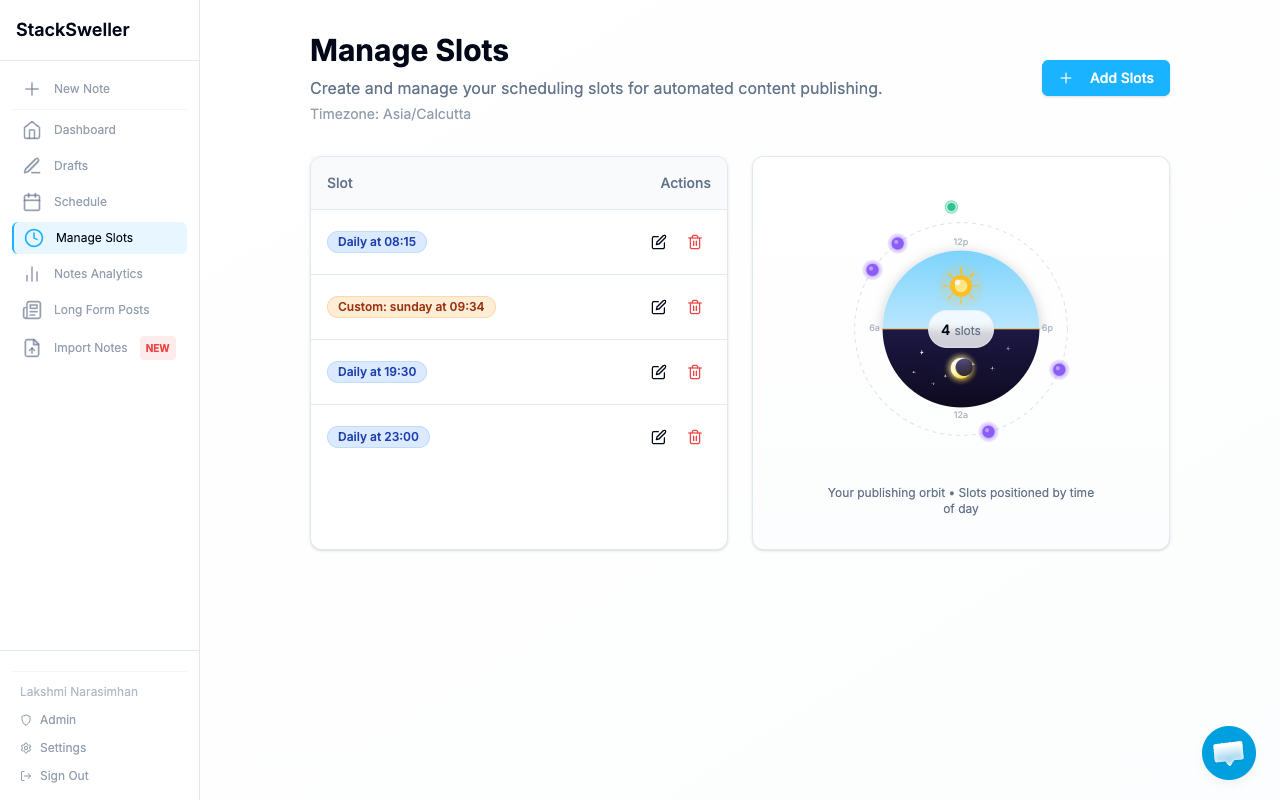Select the Manage Slots clock icon
Viewport: 1280px width, 800px height.
[31, 237]
